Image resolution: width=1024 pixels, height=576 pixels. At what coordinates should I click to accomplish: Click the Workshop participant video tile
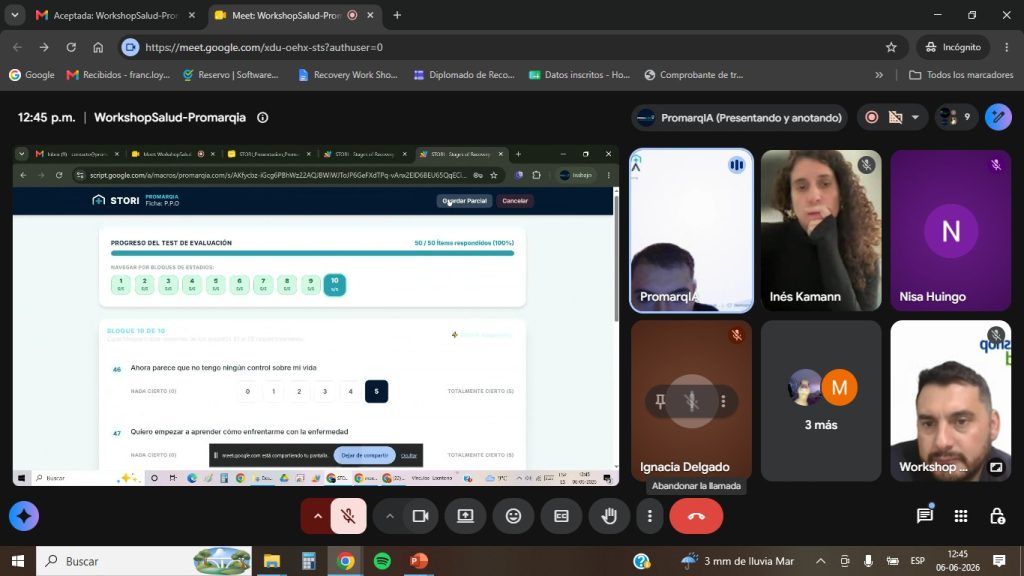pos(950,401)
